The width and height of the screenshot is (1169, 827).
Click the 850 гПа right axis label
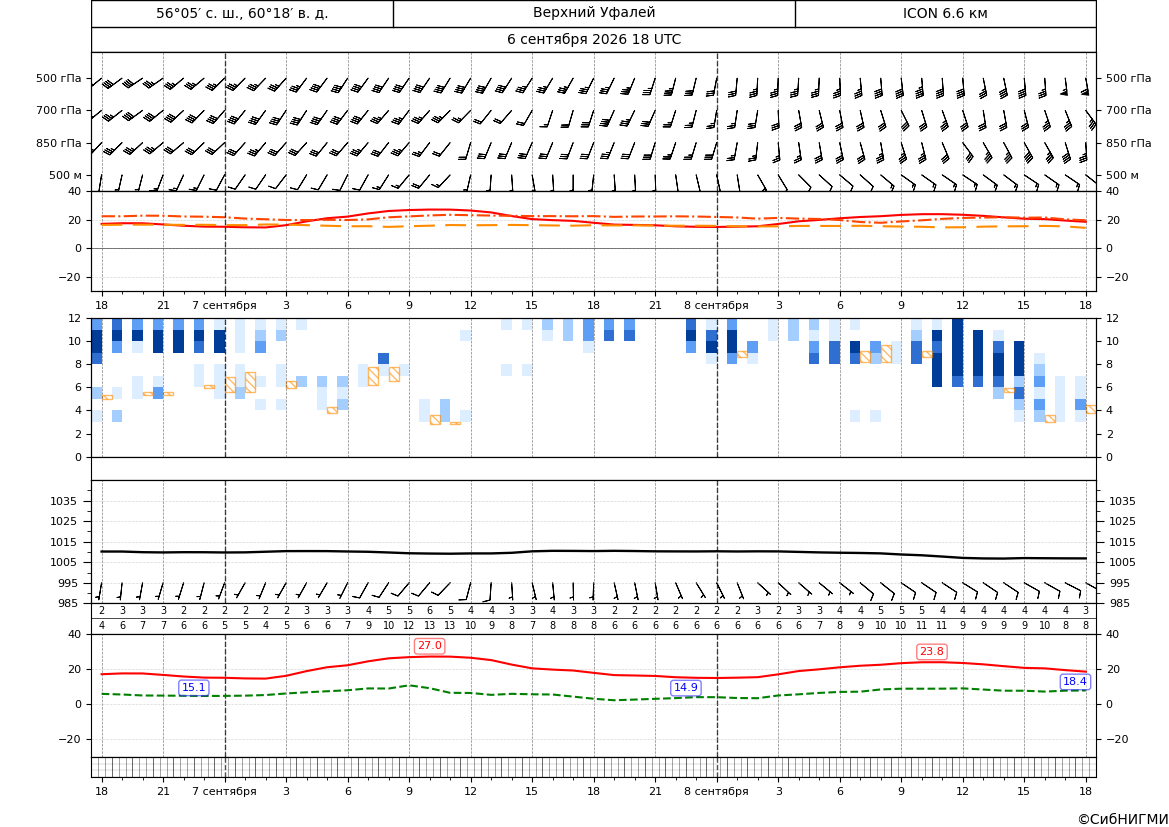point(1129,143)
